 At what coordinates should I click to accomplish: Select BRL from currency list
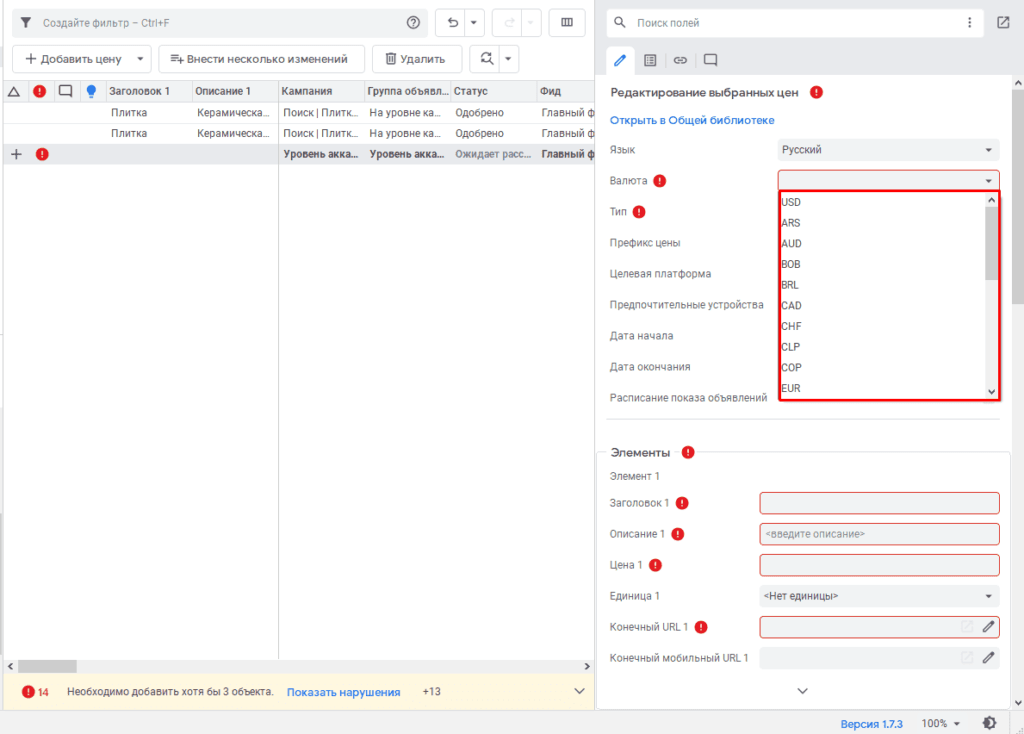click(x=883, y=285)
